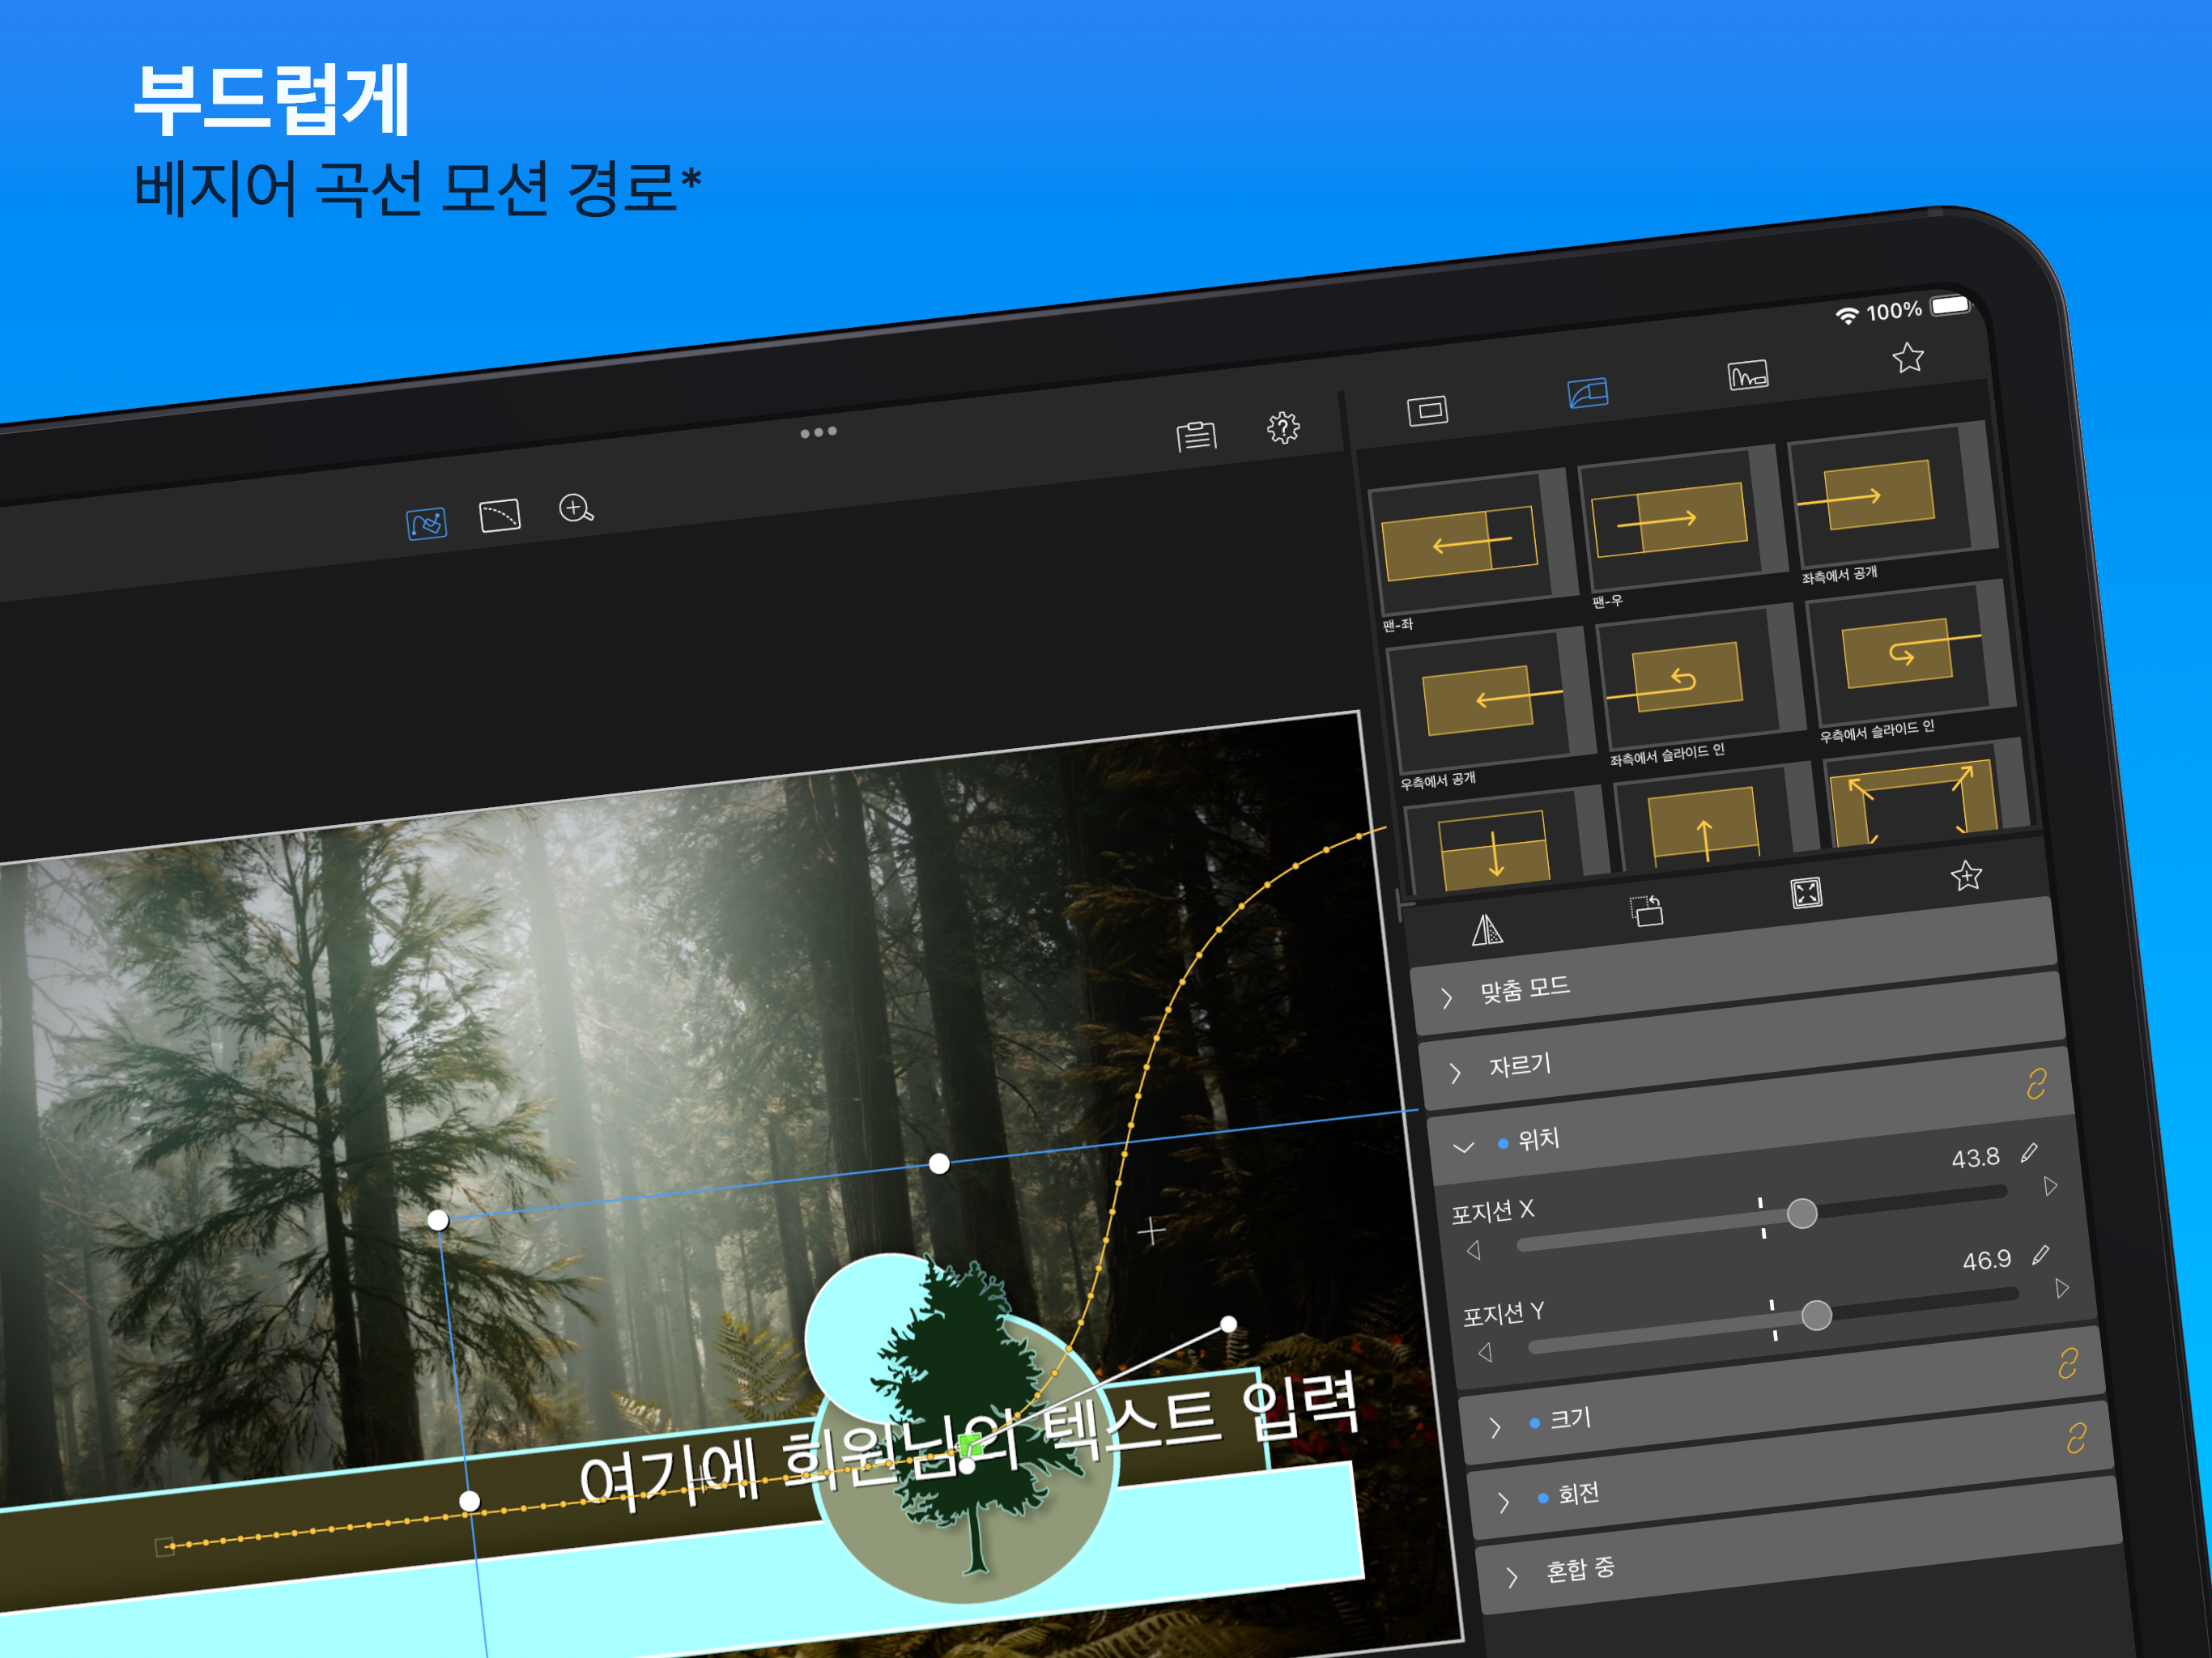Open the favorites star tab

pos(1908,358)
